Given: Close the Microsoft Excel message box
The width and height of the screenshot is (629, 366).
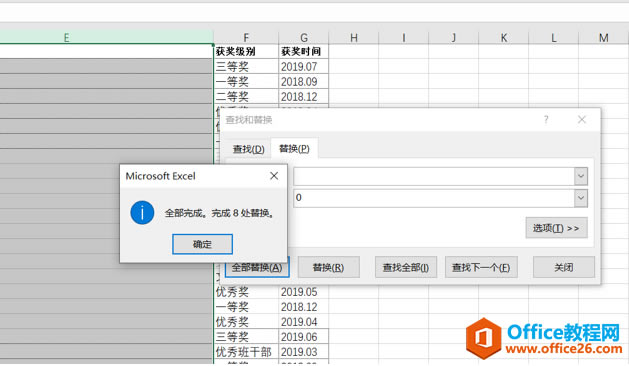Looking at the screenshot, I should pyautogui.click(x=274, y=176).
